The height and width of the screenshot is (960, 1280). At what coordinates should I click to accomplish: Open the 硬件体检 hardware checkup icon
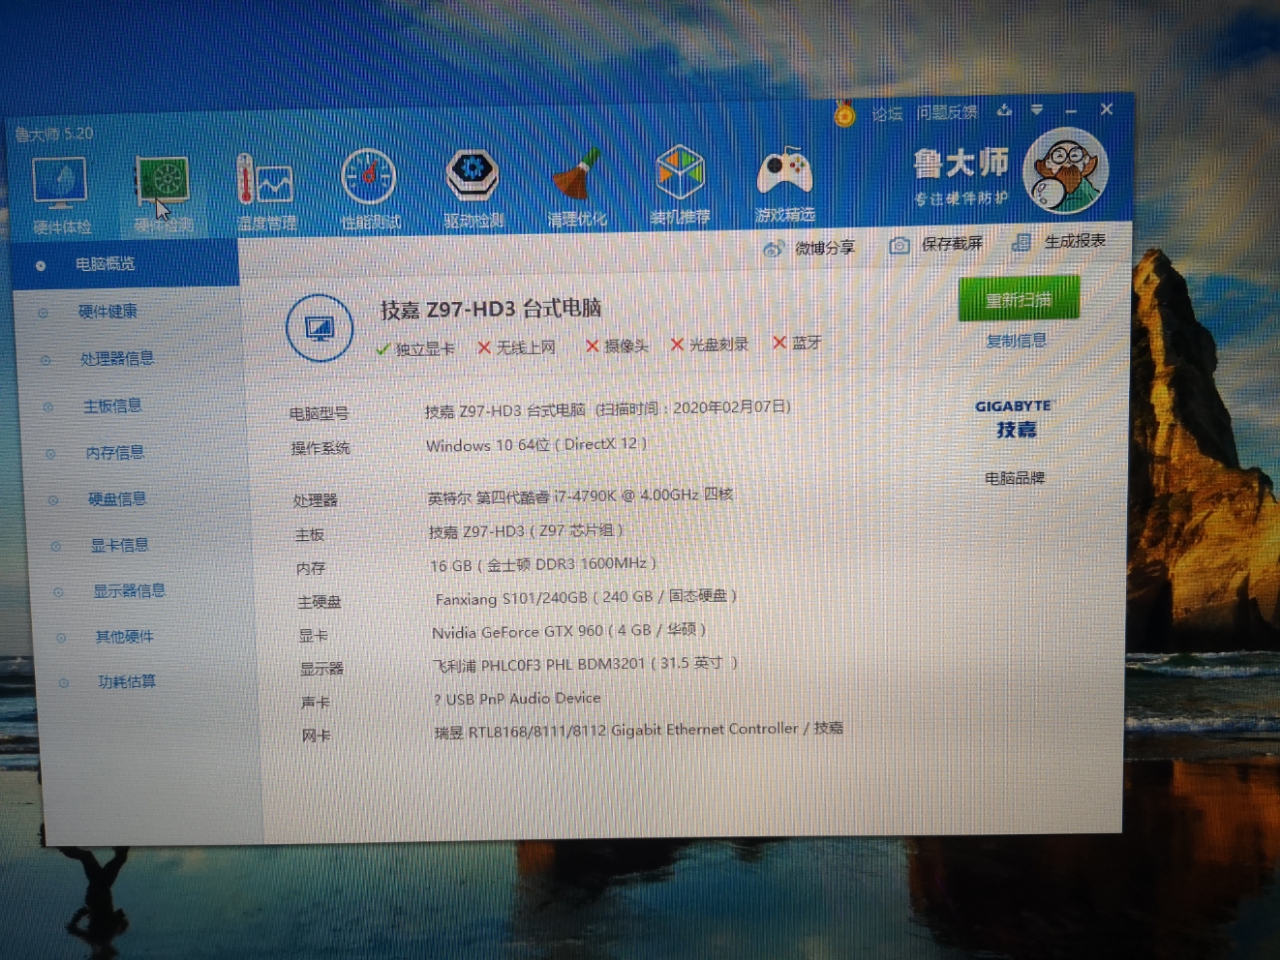pos(60,195)
